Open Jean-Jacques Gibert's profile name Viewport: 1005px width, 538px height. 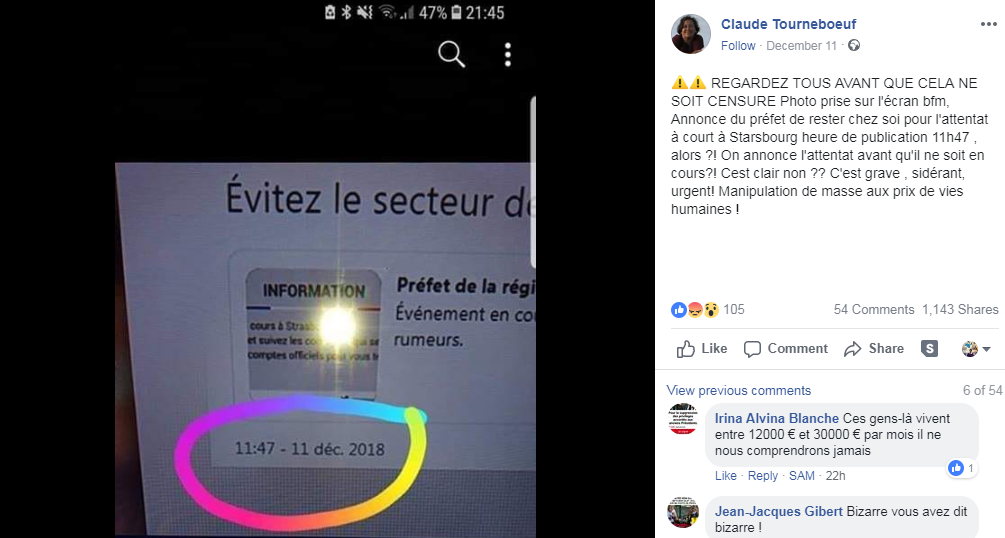click(778, 512)
